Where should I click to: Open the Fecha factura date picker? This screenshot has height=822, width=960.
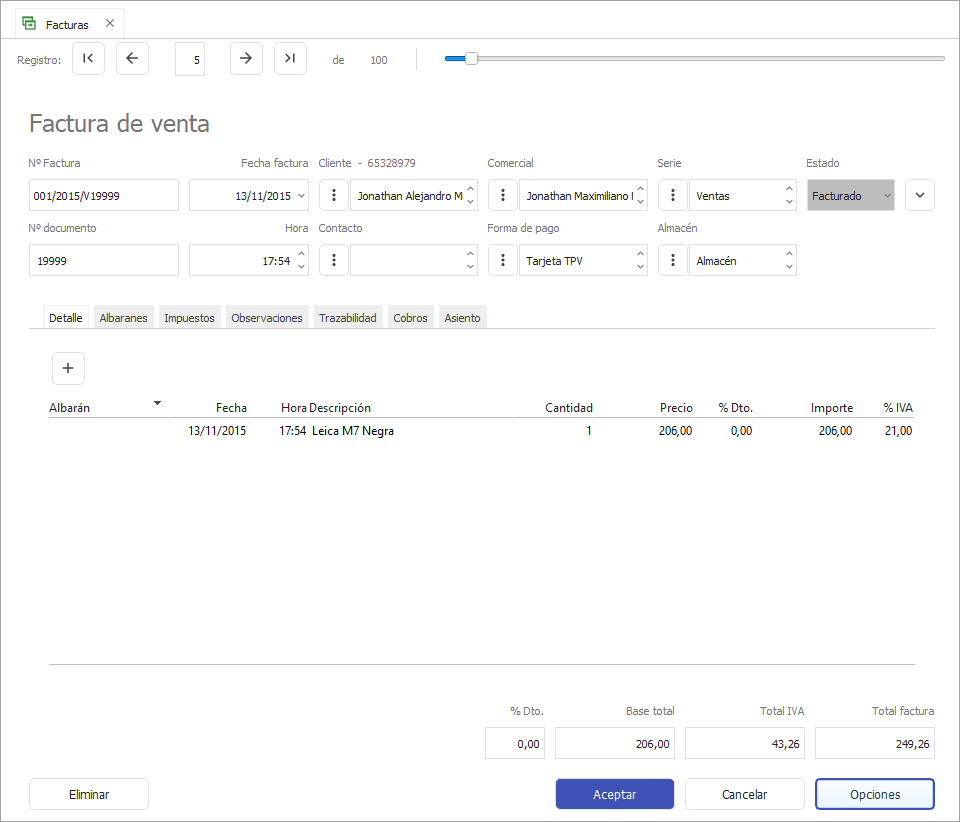[302, 196]
